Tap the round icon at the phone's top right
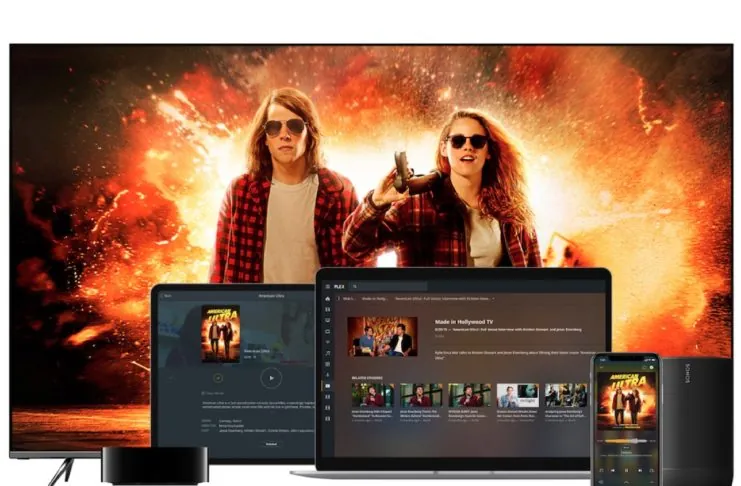This screenshot has height=486, width=741. (652, 367)
